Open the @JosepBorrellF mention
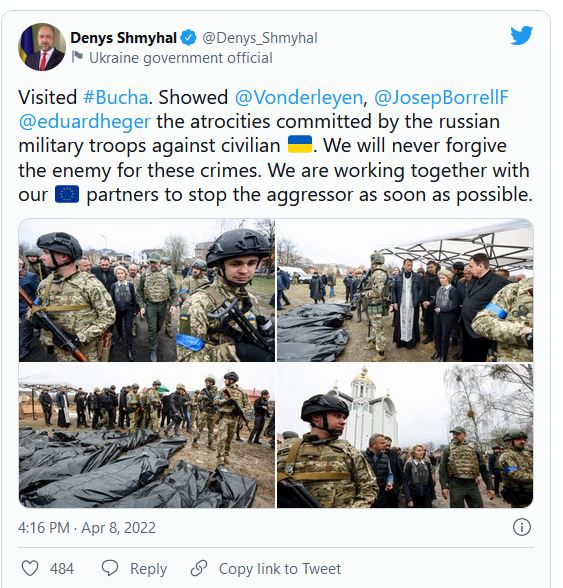Image resolution: width=563 pixels, height=588 pixels. pyautogui.click(x=441, y=98)
